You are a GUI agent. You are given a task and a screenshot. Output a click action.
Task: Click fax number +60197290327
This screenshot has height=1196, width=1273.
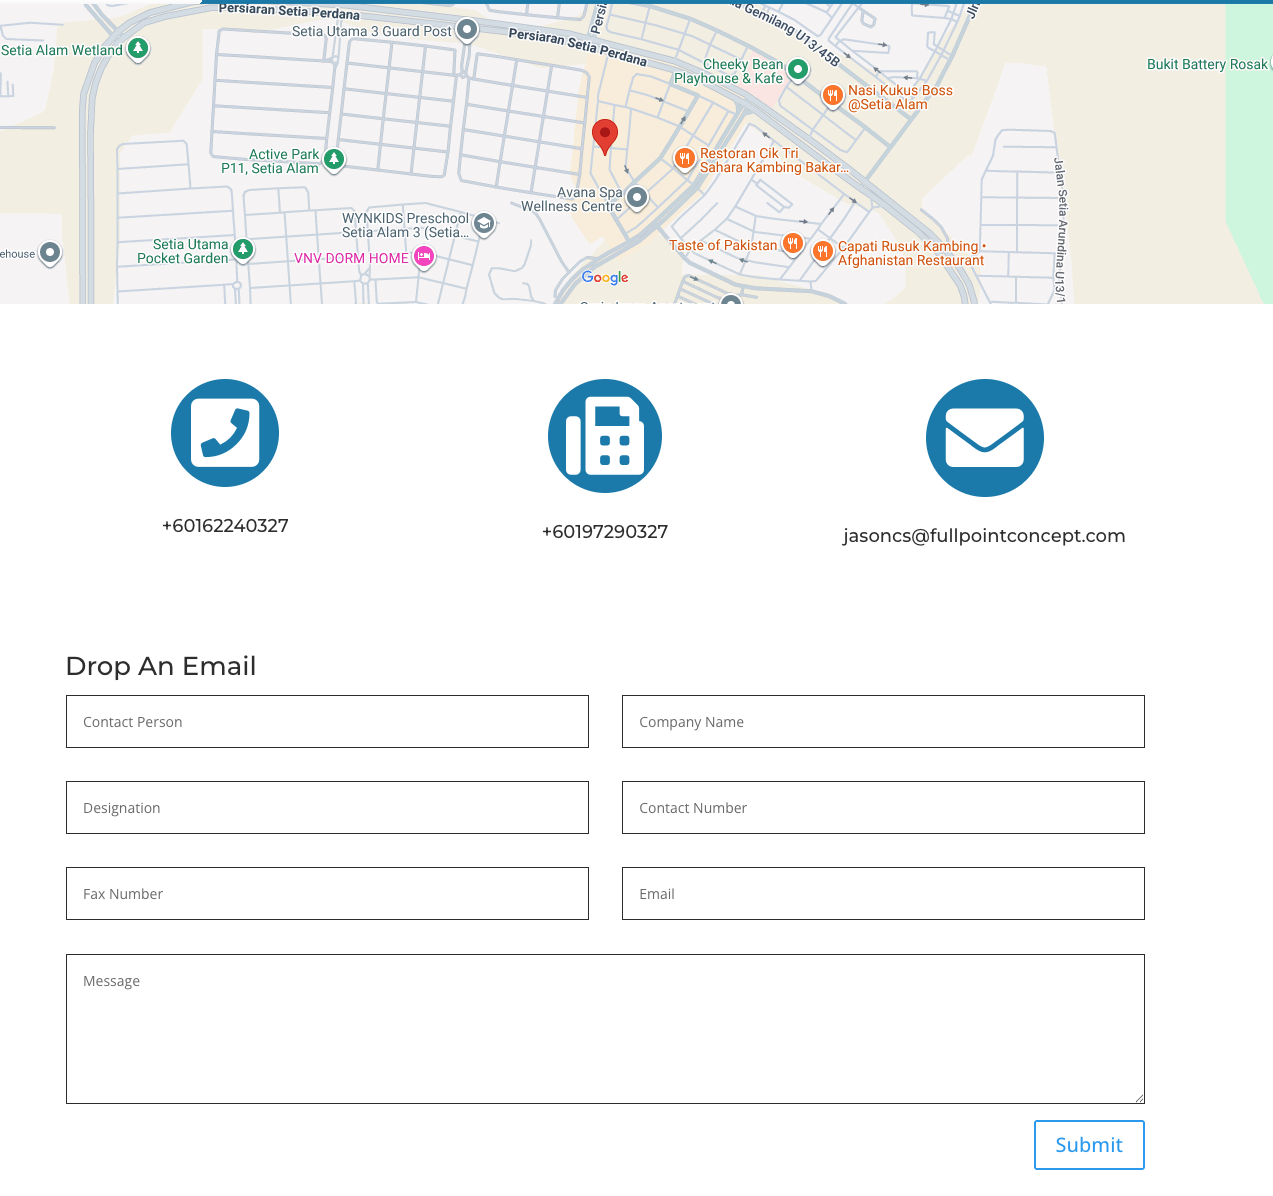pos(605,532)
